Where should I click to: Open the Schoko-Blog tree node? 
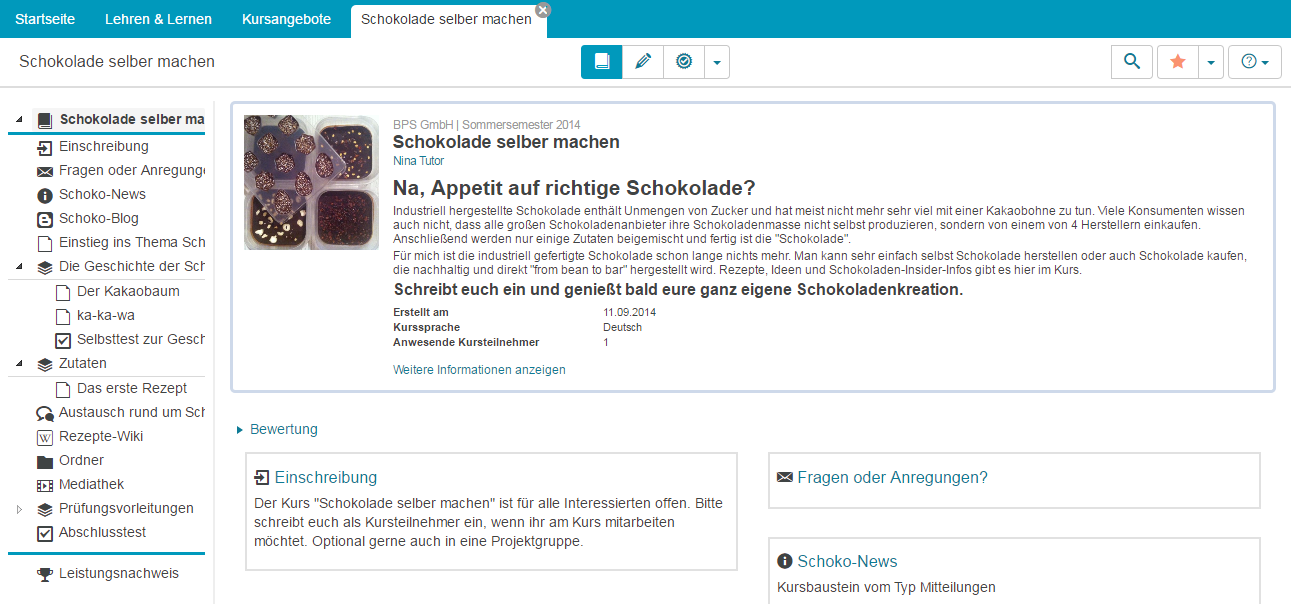coord(98,218)
